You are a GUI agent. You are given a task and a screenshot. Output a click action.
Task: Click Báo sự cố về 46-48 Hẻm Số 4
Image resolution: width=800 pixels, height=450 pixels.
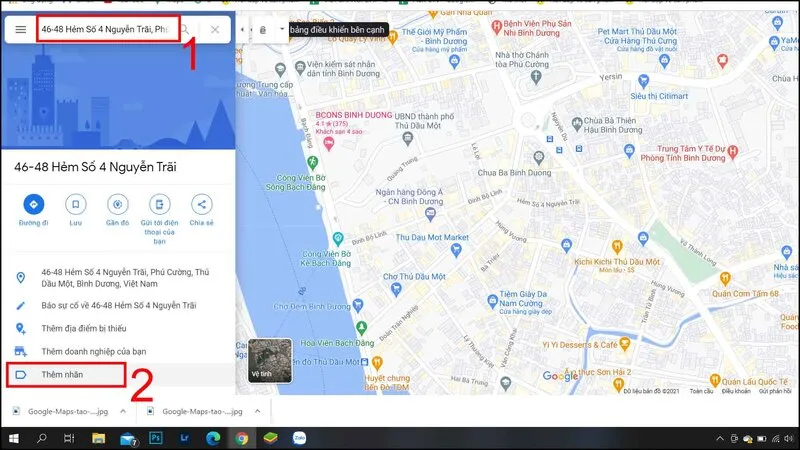tap(118, 306)
